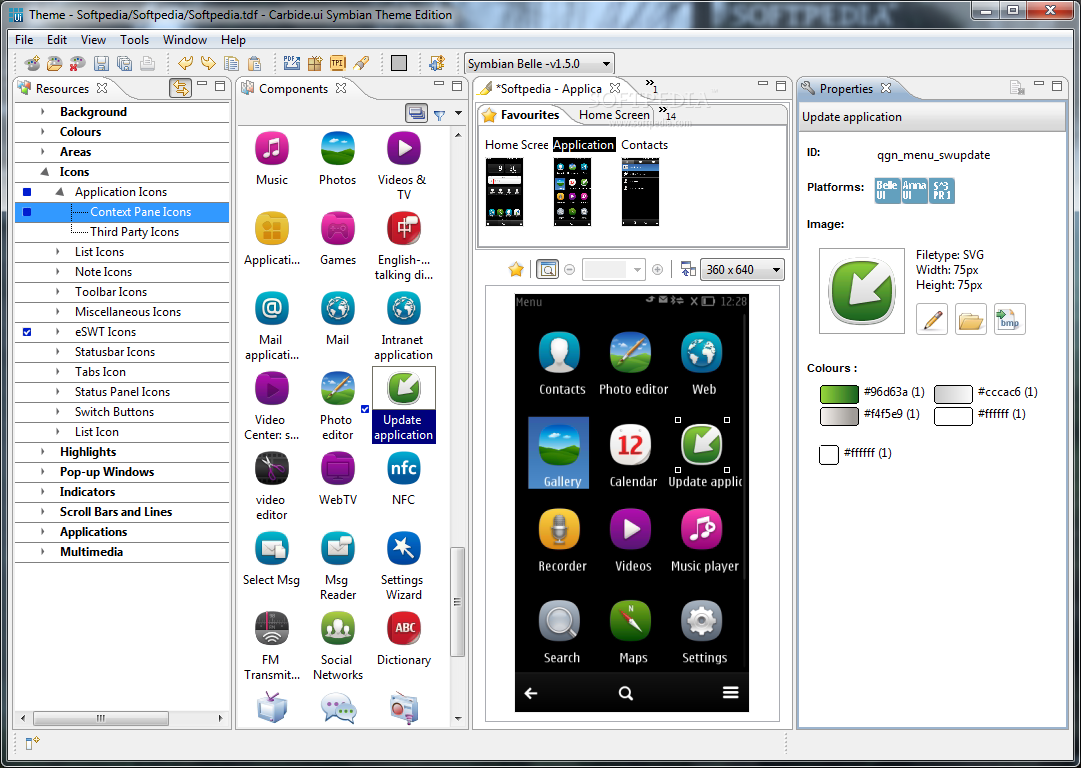The image size is (1081, 768).
Task: Toggle the checkbox beside eSWT Icons
Action: 27,332
